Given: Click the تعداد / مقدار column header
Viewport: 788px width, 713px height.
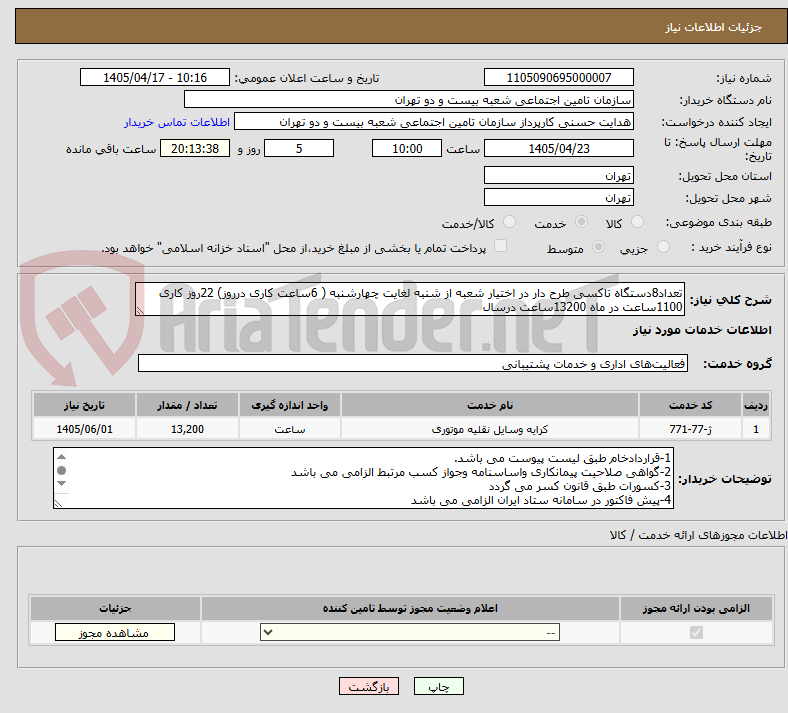Looking at the screenshot, I should (187, 405).
